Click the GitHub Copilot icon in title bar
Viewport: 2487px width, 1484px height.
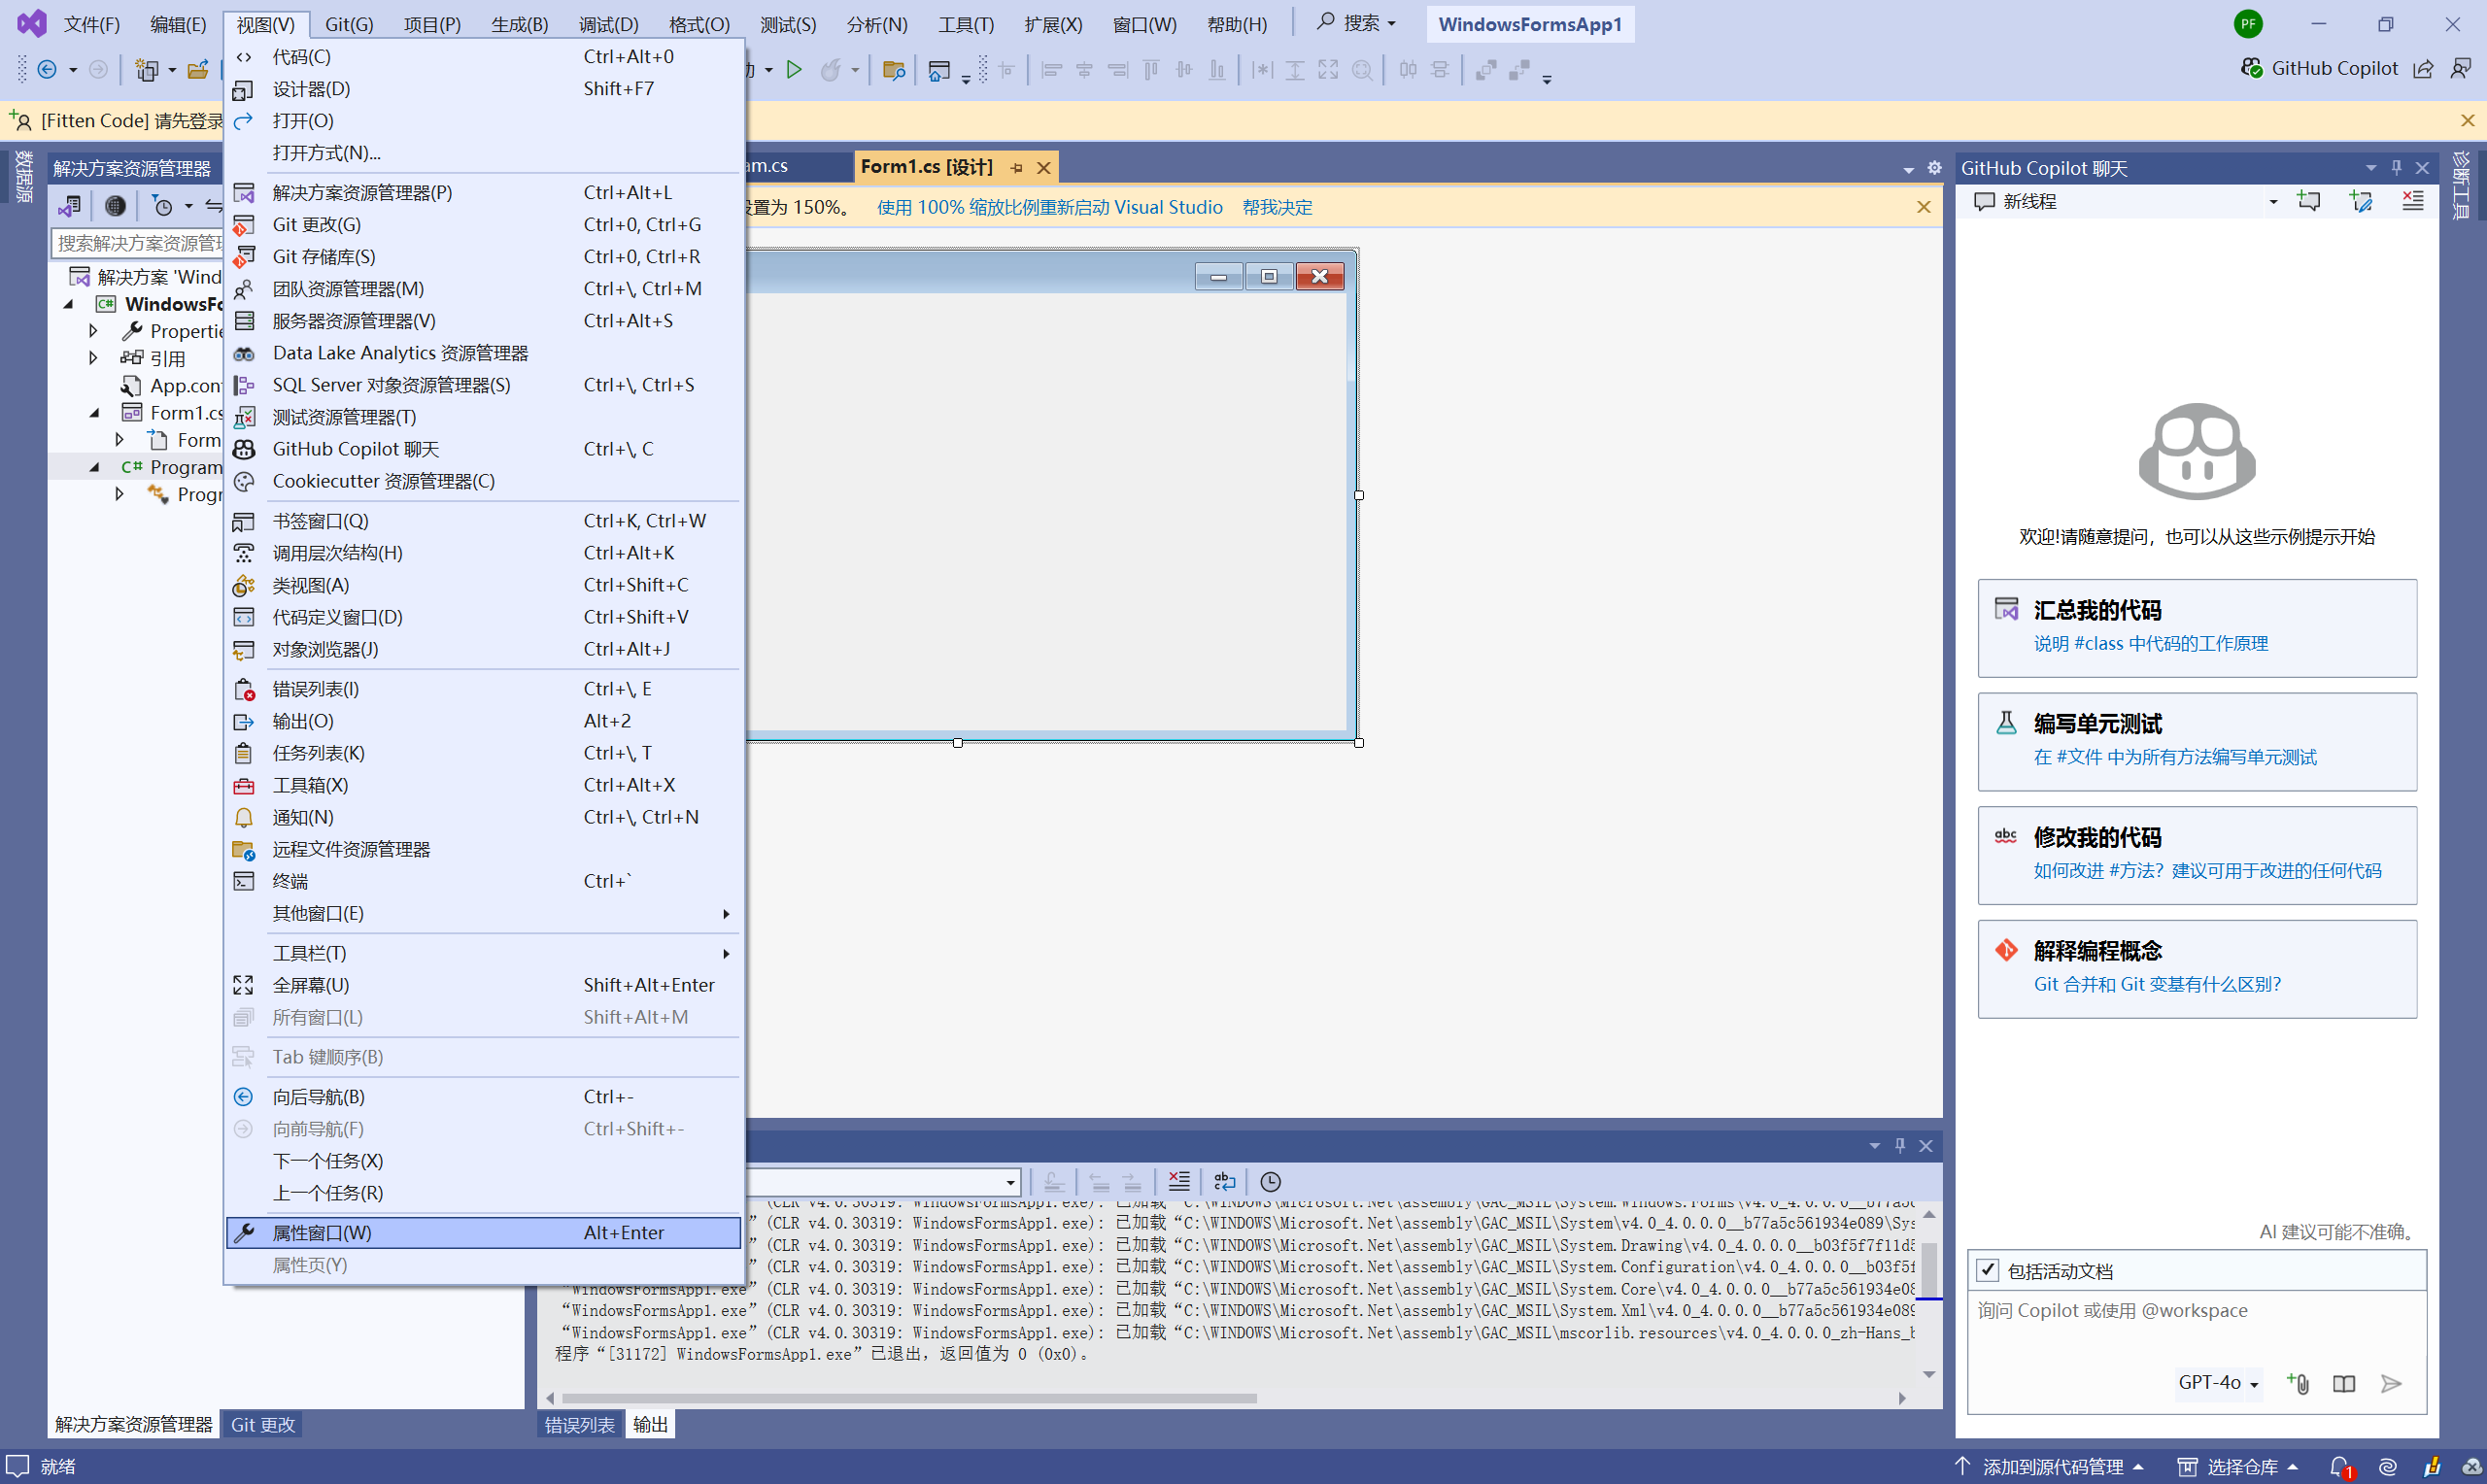click(x=2251, y=68)
